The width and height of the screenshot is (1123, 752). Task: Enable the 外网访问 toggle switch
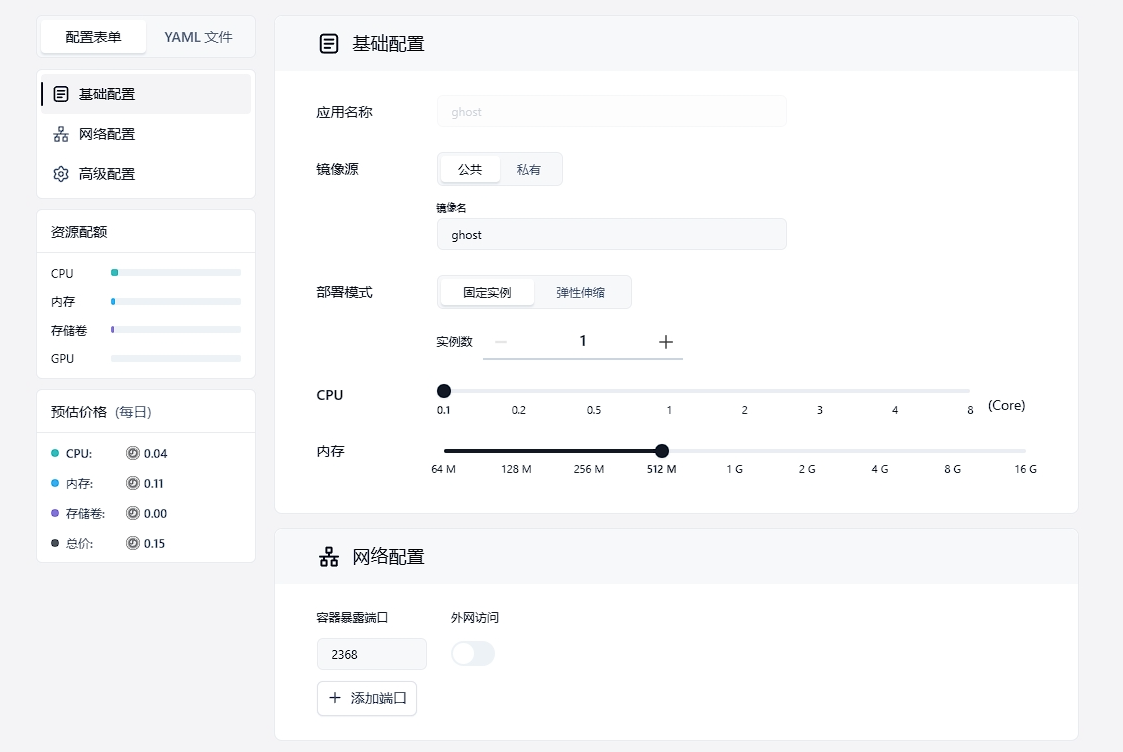tap(473, 654)
